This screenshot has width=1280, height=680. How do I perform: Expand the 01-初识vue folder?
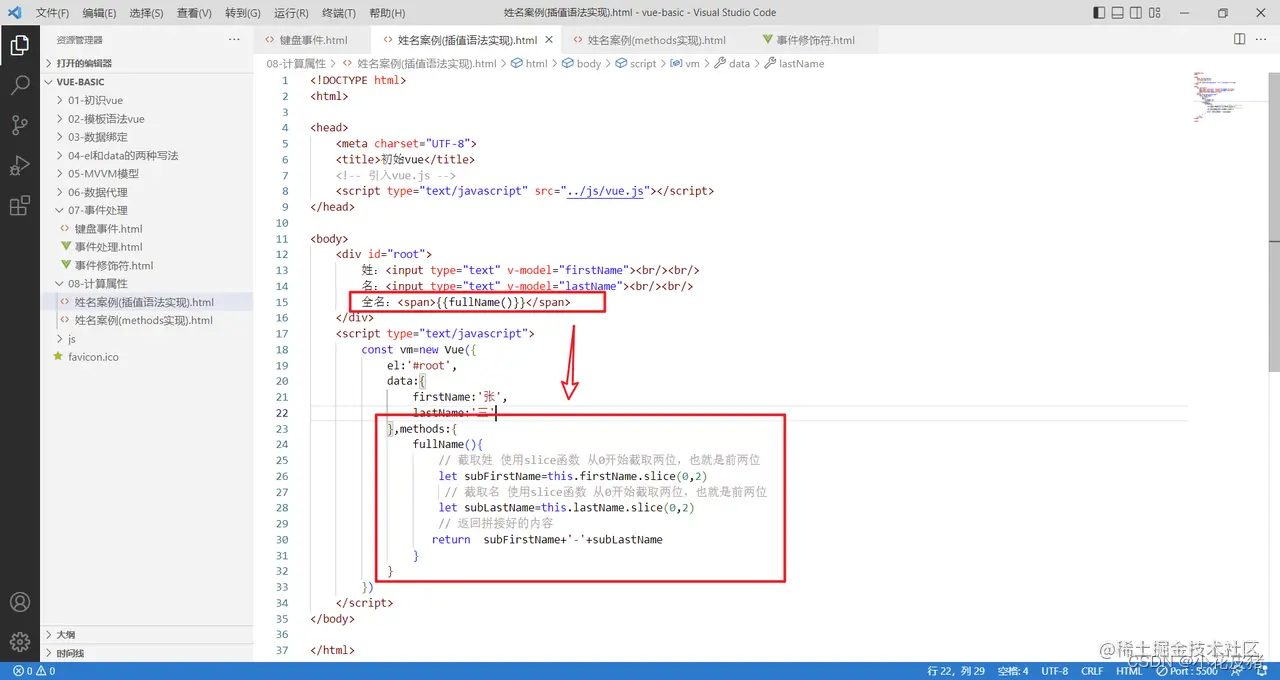click(147, 100)
